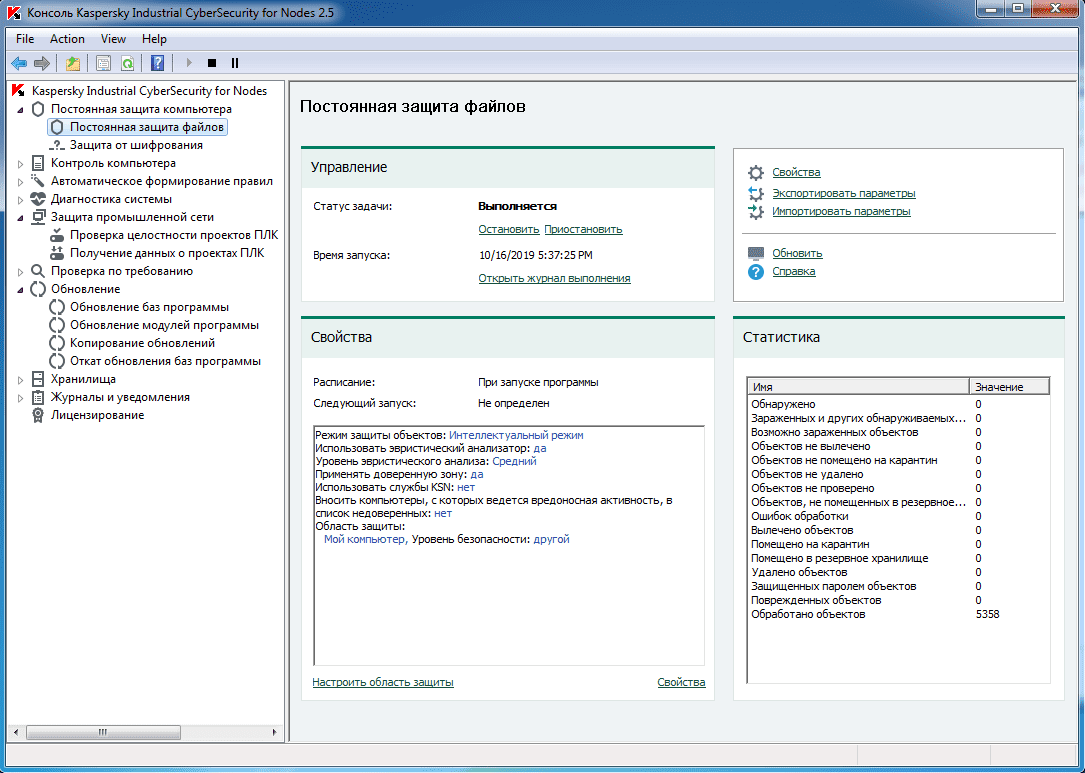
Task: Select Откат обновления баз программы item
Action: 165,361
